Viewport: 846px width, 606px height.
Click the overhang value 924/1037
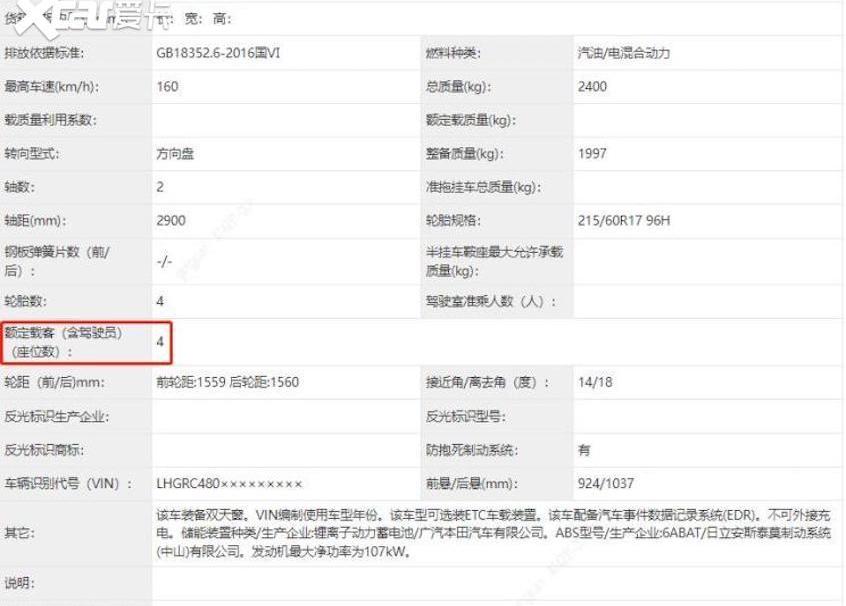(x=606, y=484)
